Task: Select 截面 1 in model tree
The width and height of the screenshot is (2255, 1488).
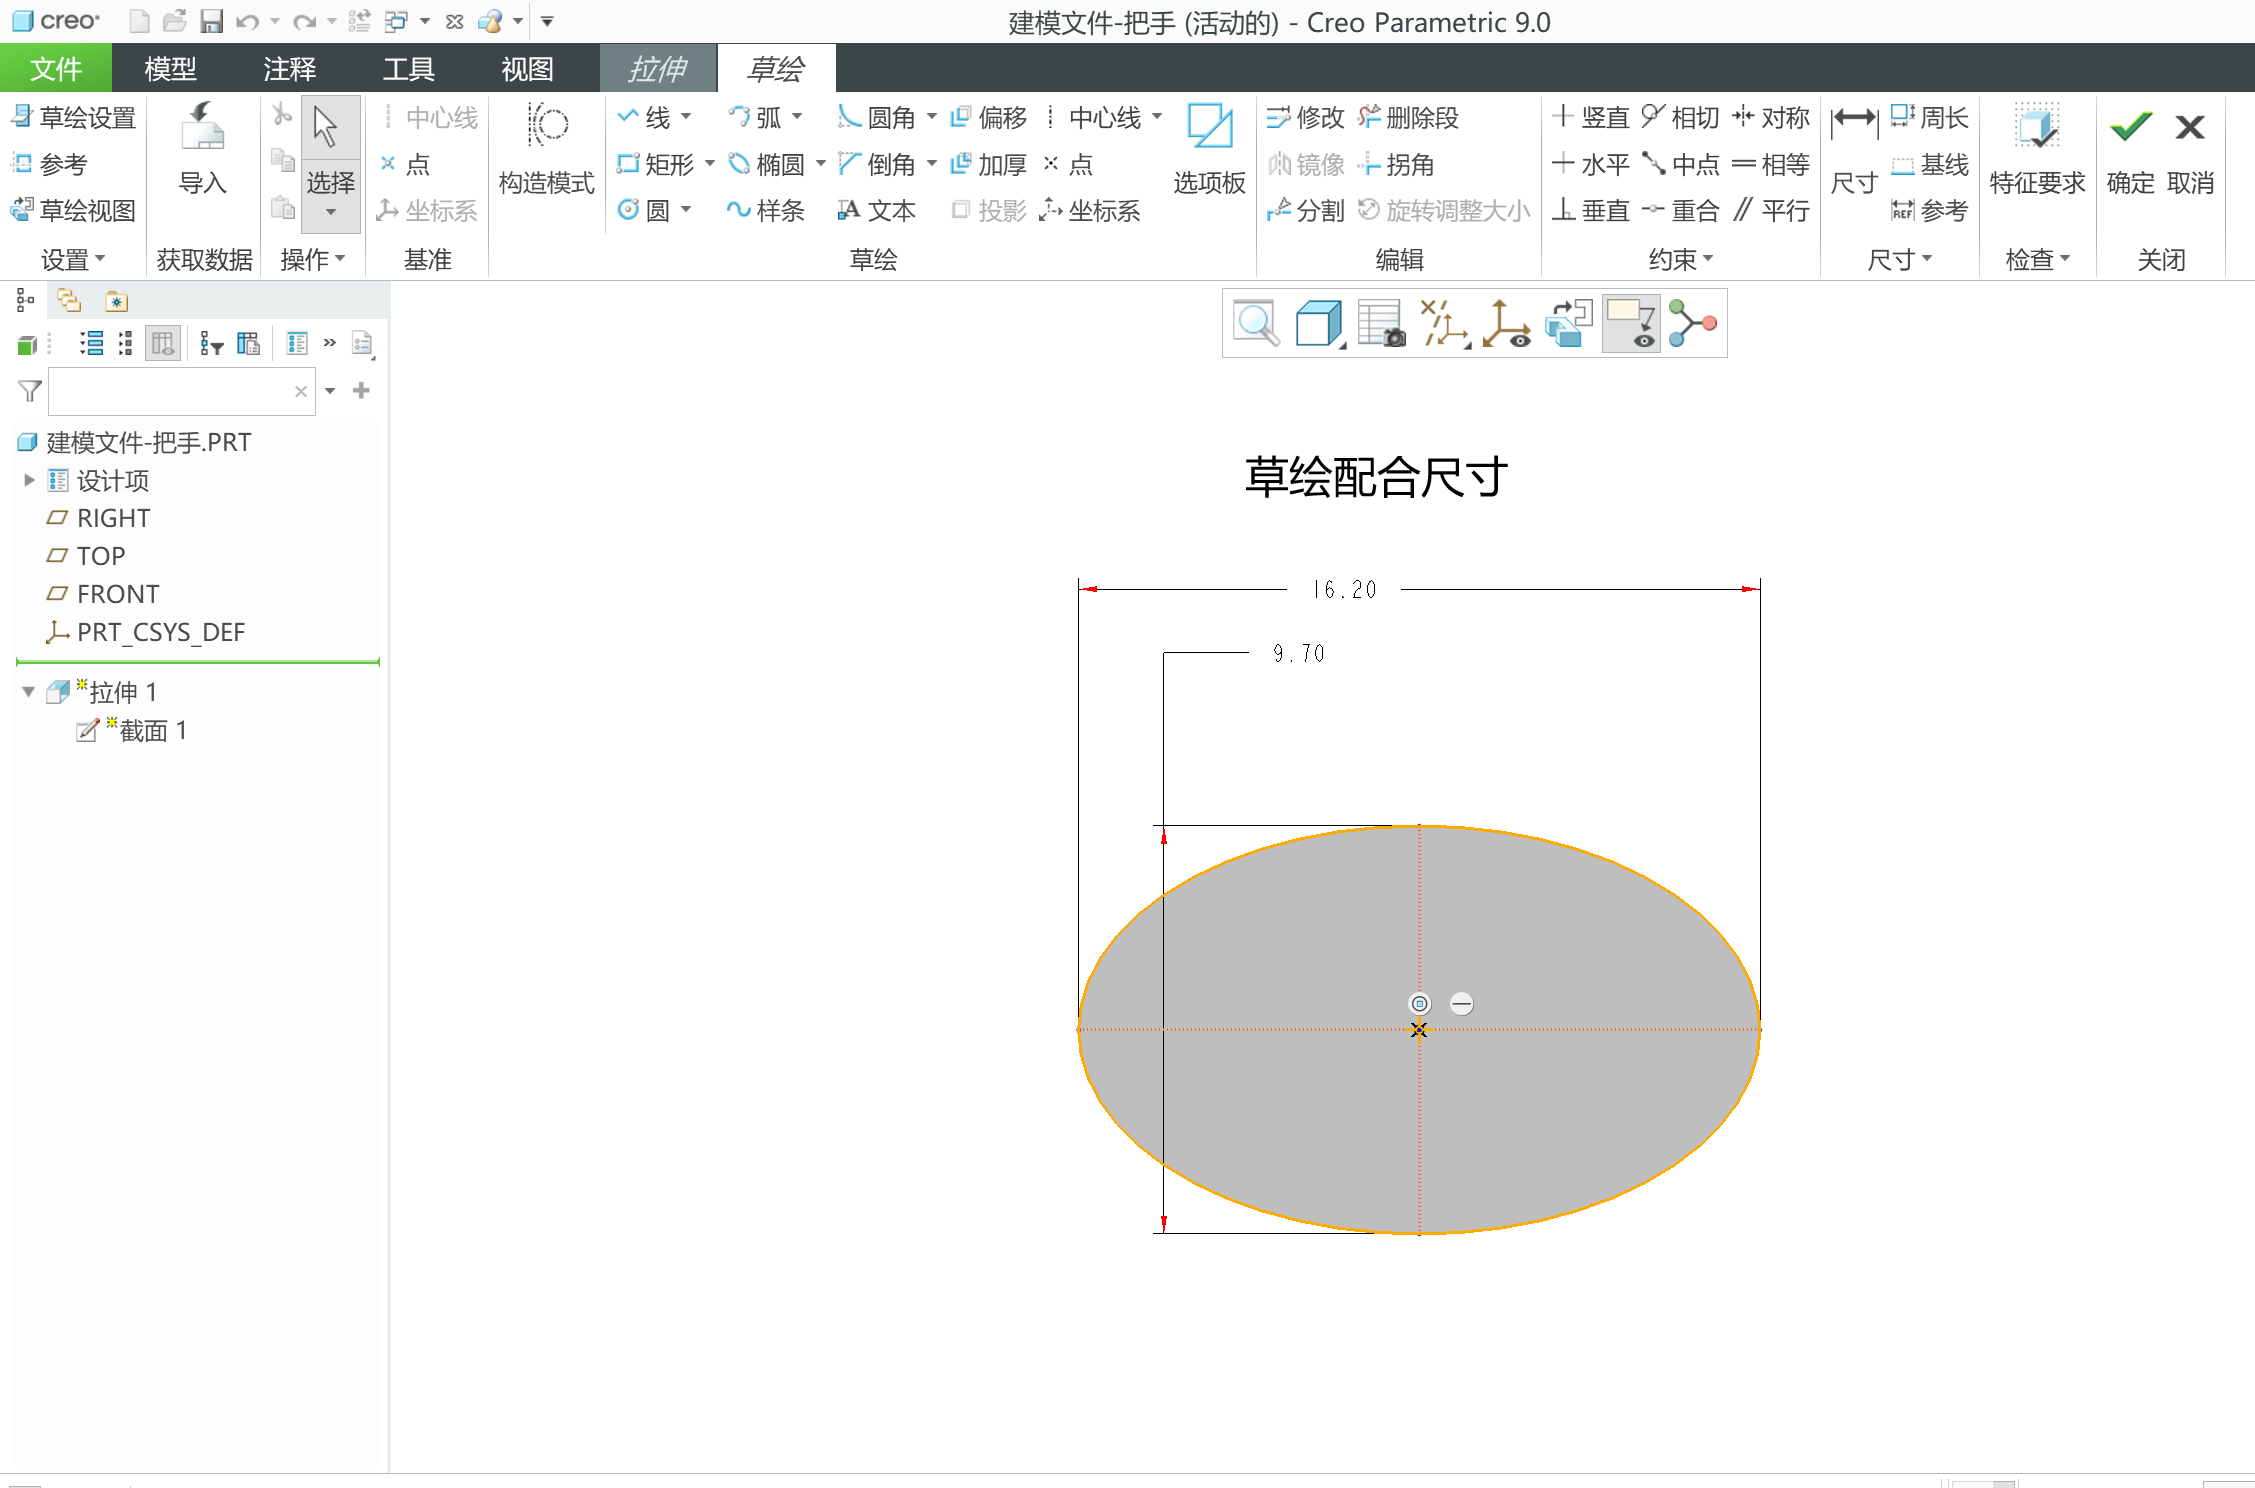Action: click(133, 731)
